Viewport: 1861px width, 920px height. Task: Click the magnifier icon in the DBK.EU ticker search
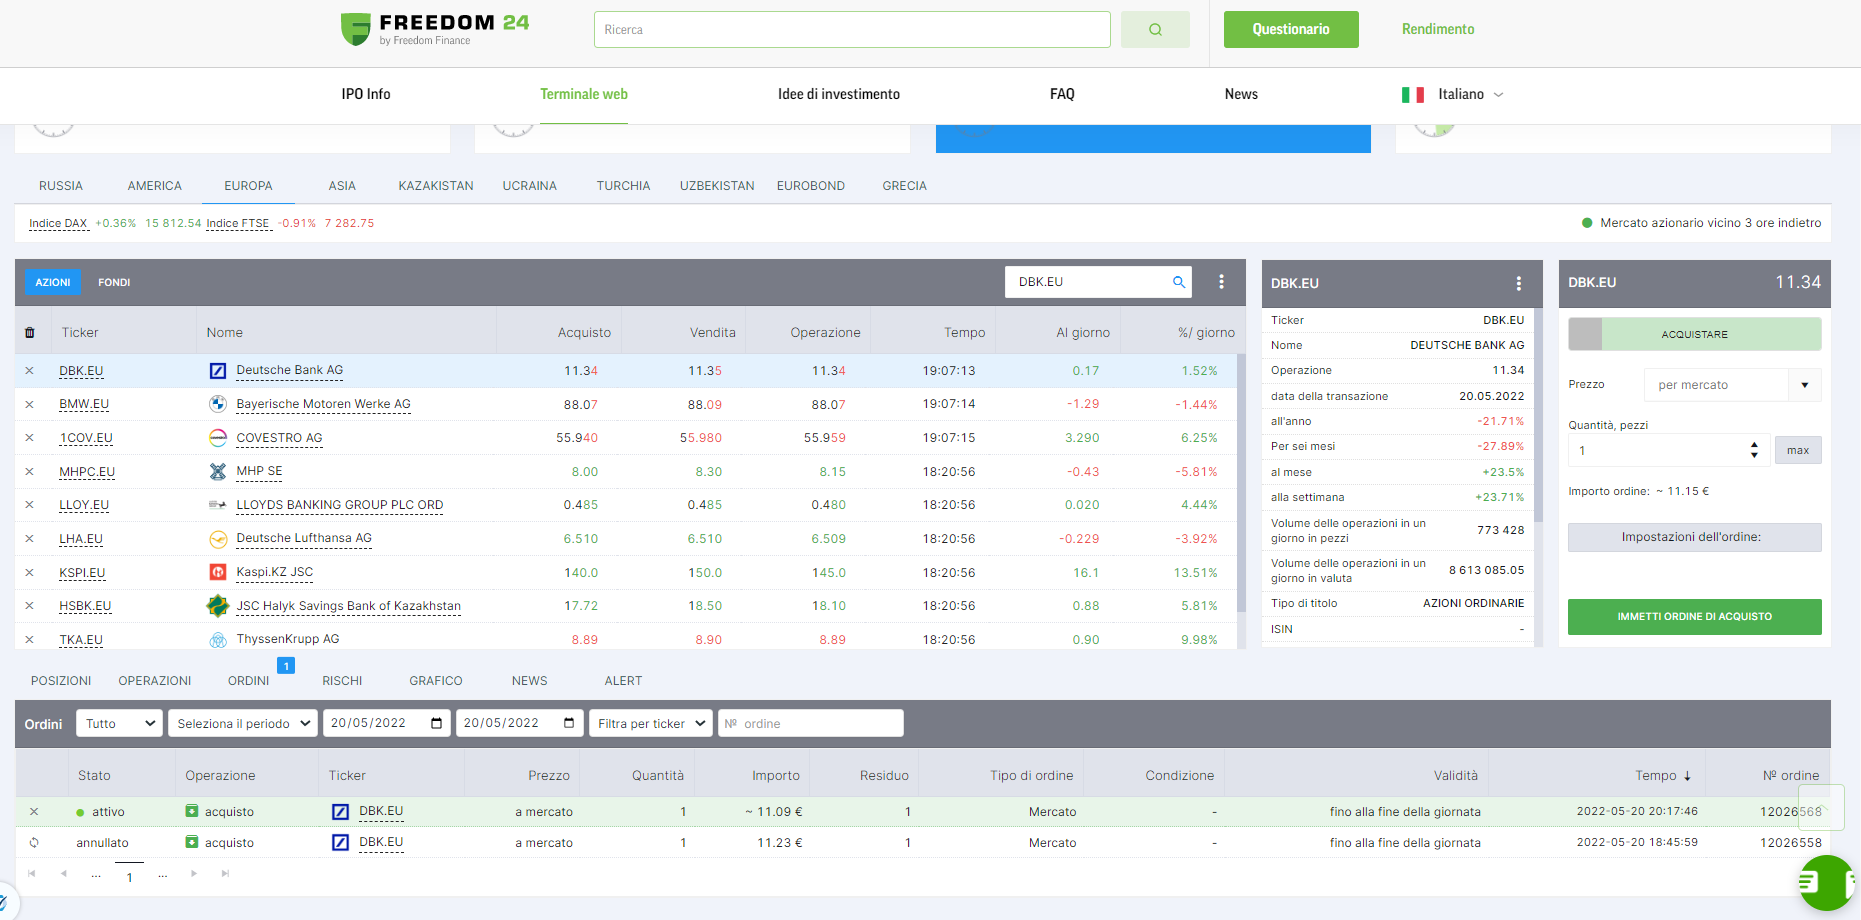pos(1179,282)
